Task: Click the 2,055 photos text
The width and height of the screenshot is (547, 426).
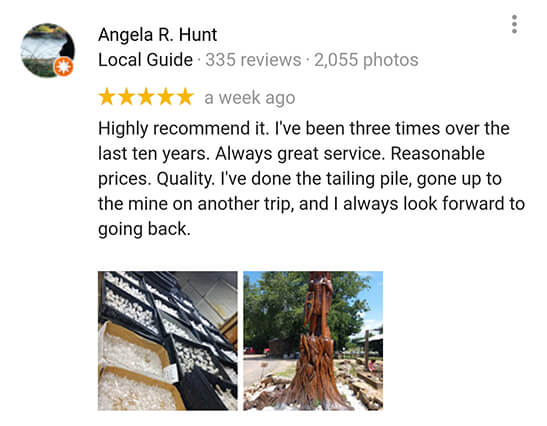Action: [366, 60]
